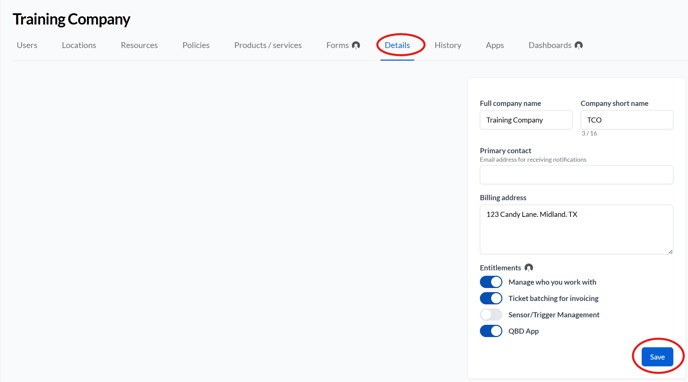The image size is (688, 382).
Task: Click the Primary contact label
Action: [505, 150]
